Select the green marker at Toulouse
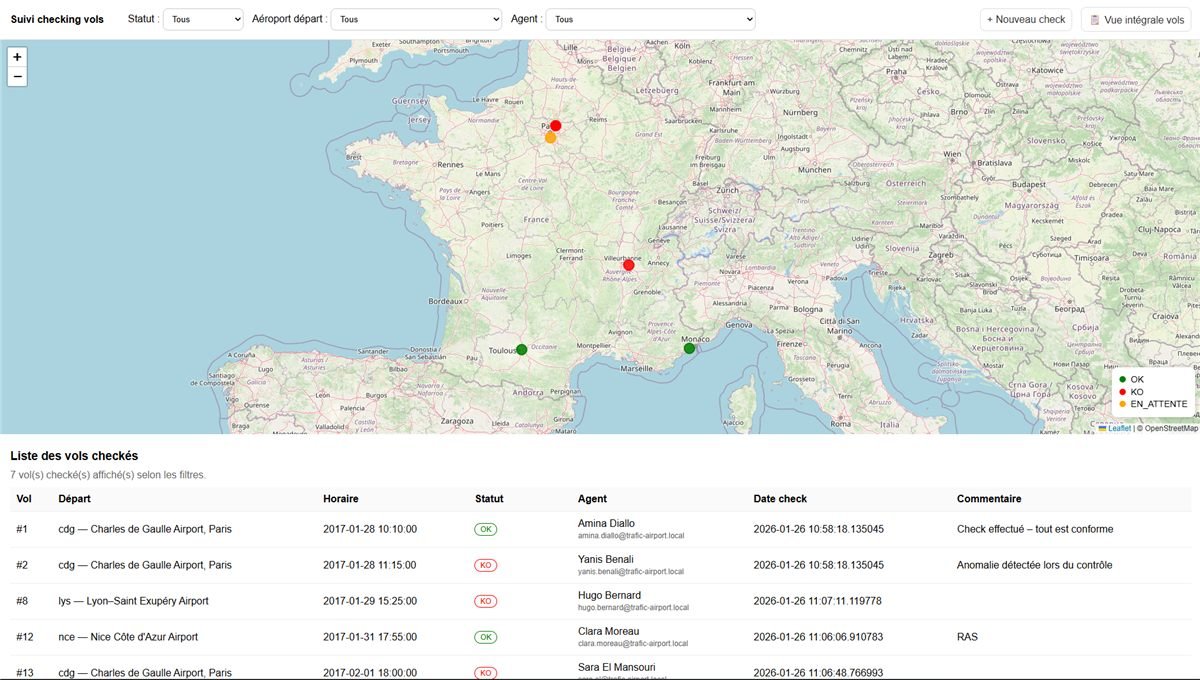Viewport: 1200px width, 680px height. tap(521, 350)
